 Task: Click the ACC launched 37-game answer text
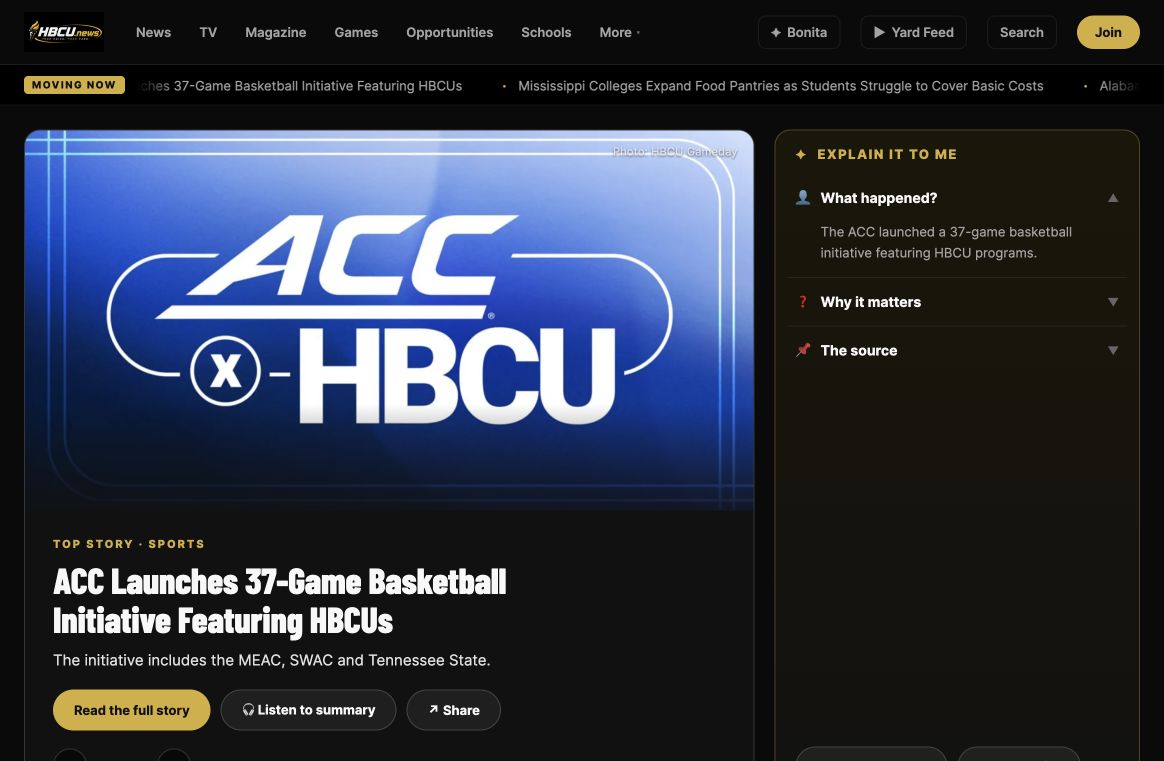tap(946, 243)
